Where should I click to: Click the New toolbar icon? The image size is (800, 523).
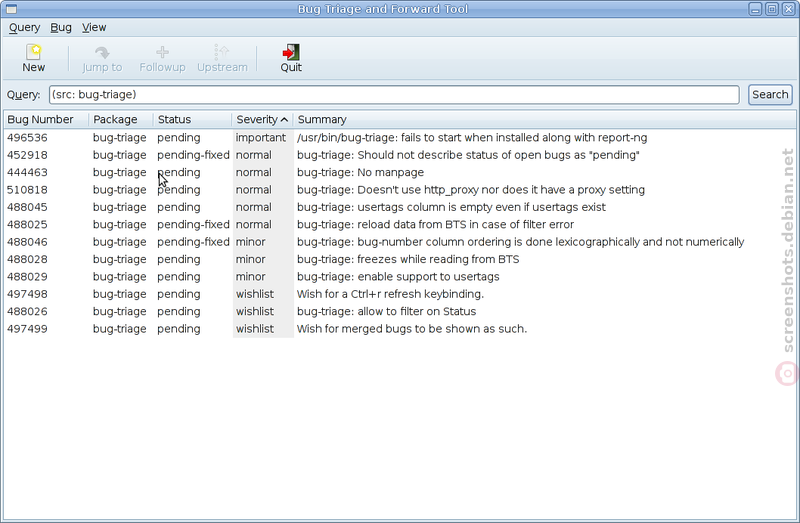pyautogui.click(x=34, y=58)
